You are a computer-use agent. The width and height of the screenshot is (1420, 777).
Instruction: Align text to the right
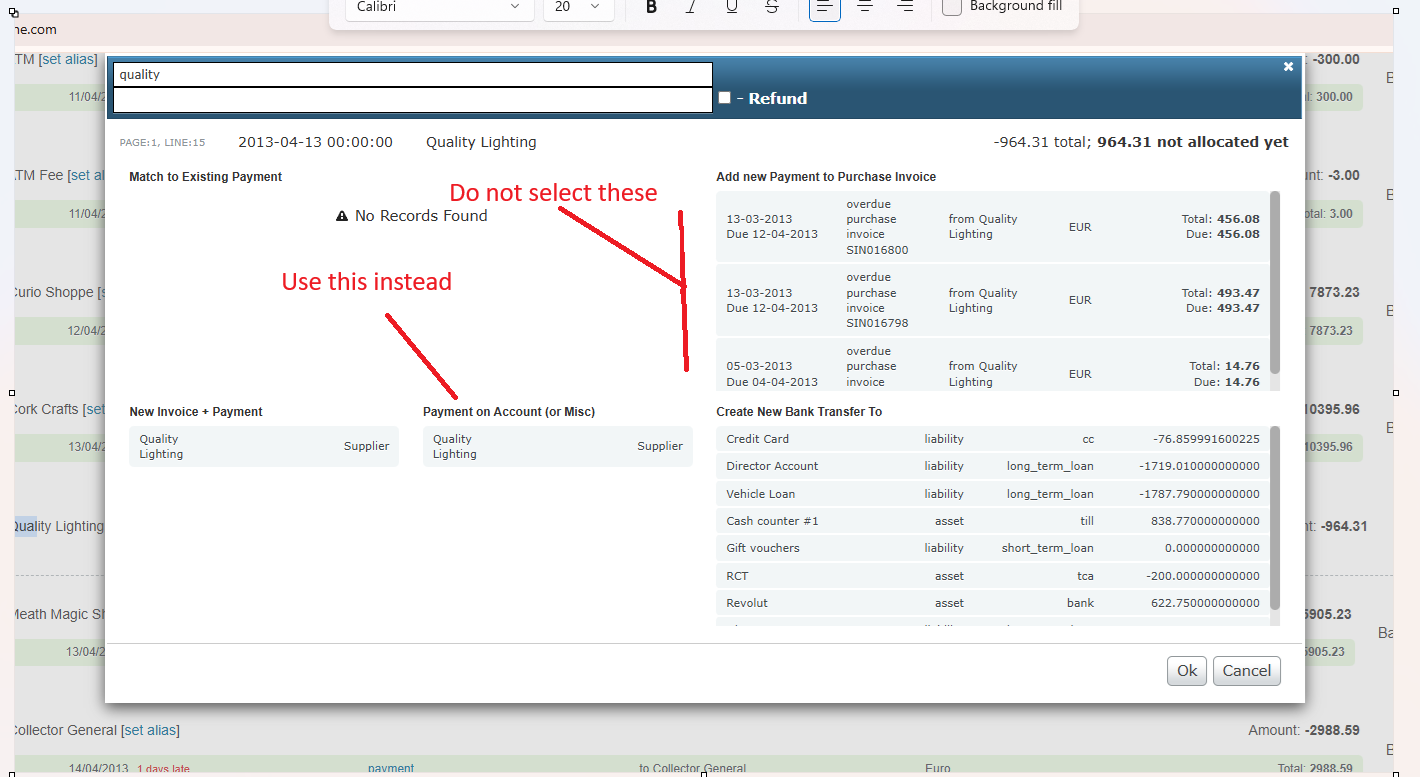(x=905, y=7)
